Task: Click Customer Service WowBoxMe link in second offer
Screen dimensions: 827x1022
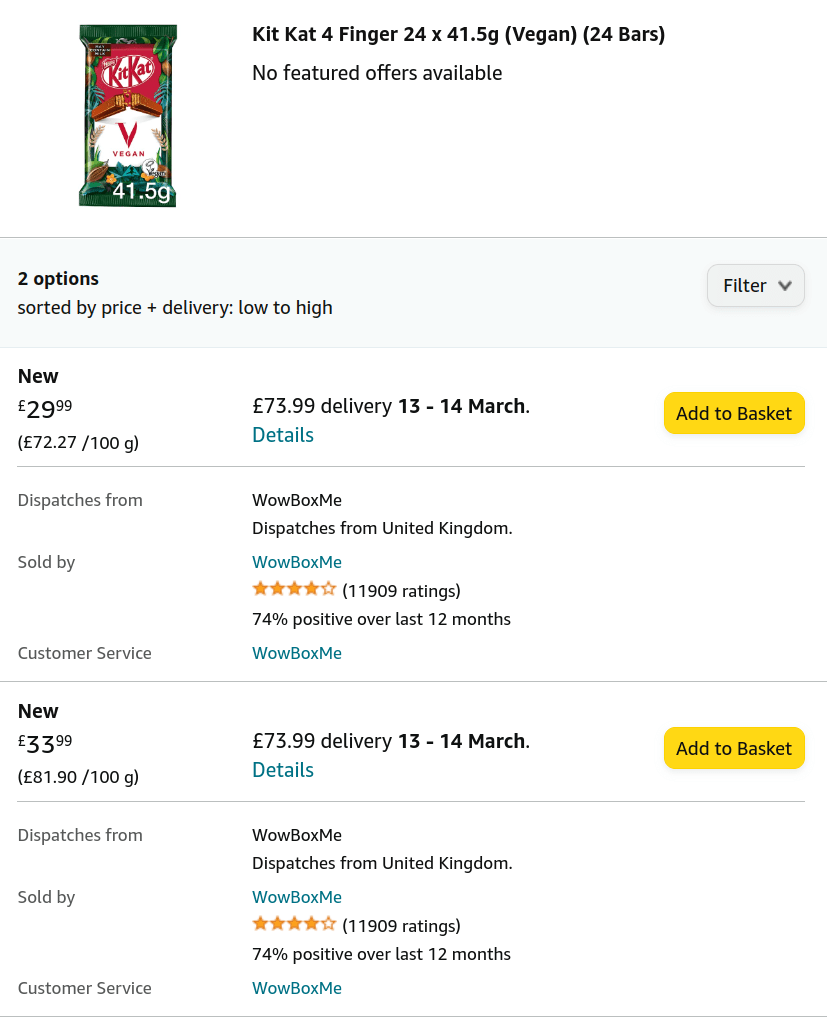Action: (297, 988)
